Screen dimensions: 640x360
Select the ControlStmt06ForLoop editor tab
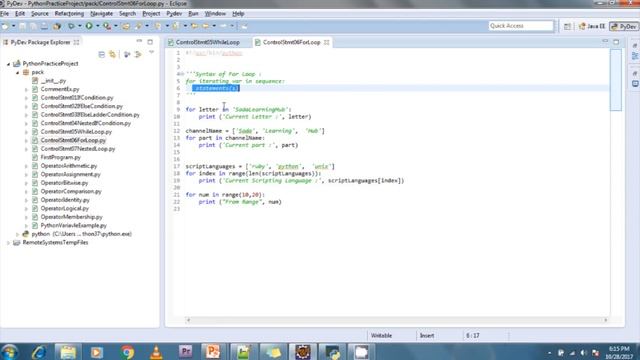click(x=291, y=42)
